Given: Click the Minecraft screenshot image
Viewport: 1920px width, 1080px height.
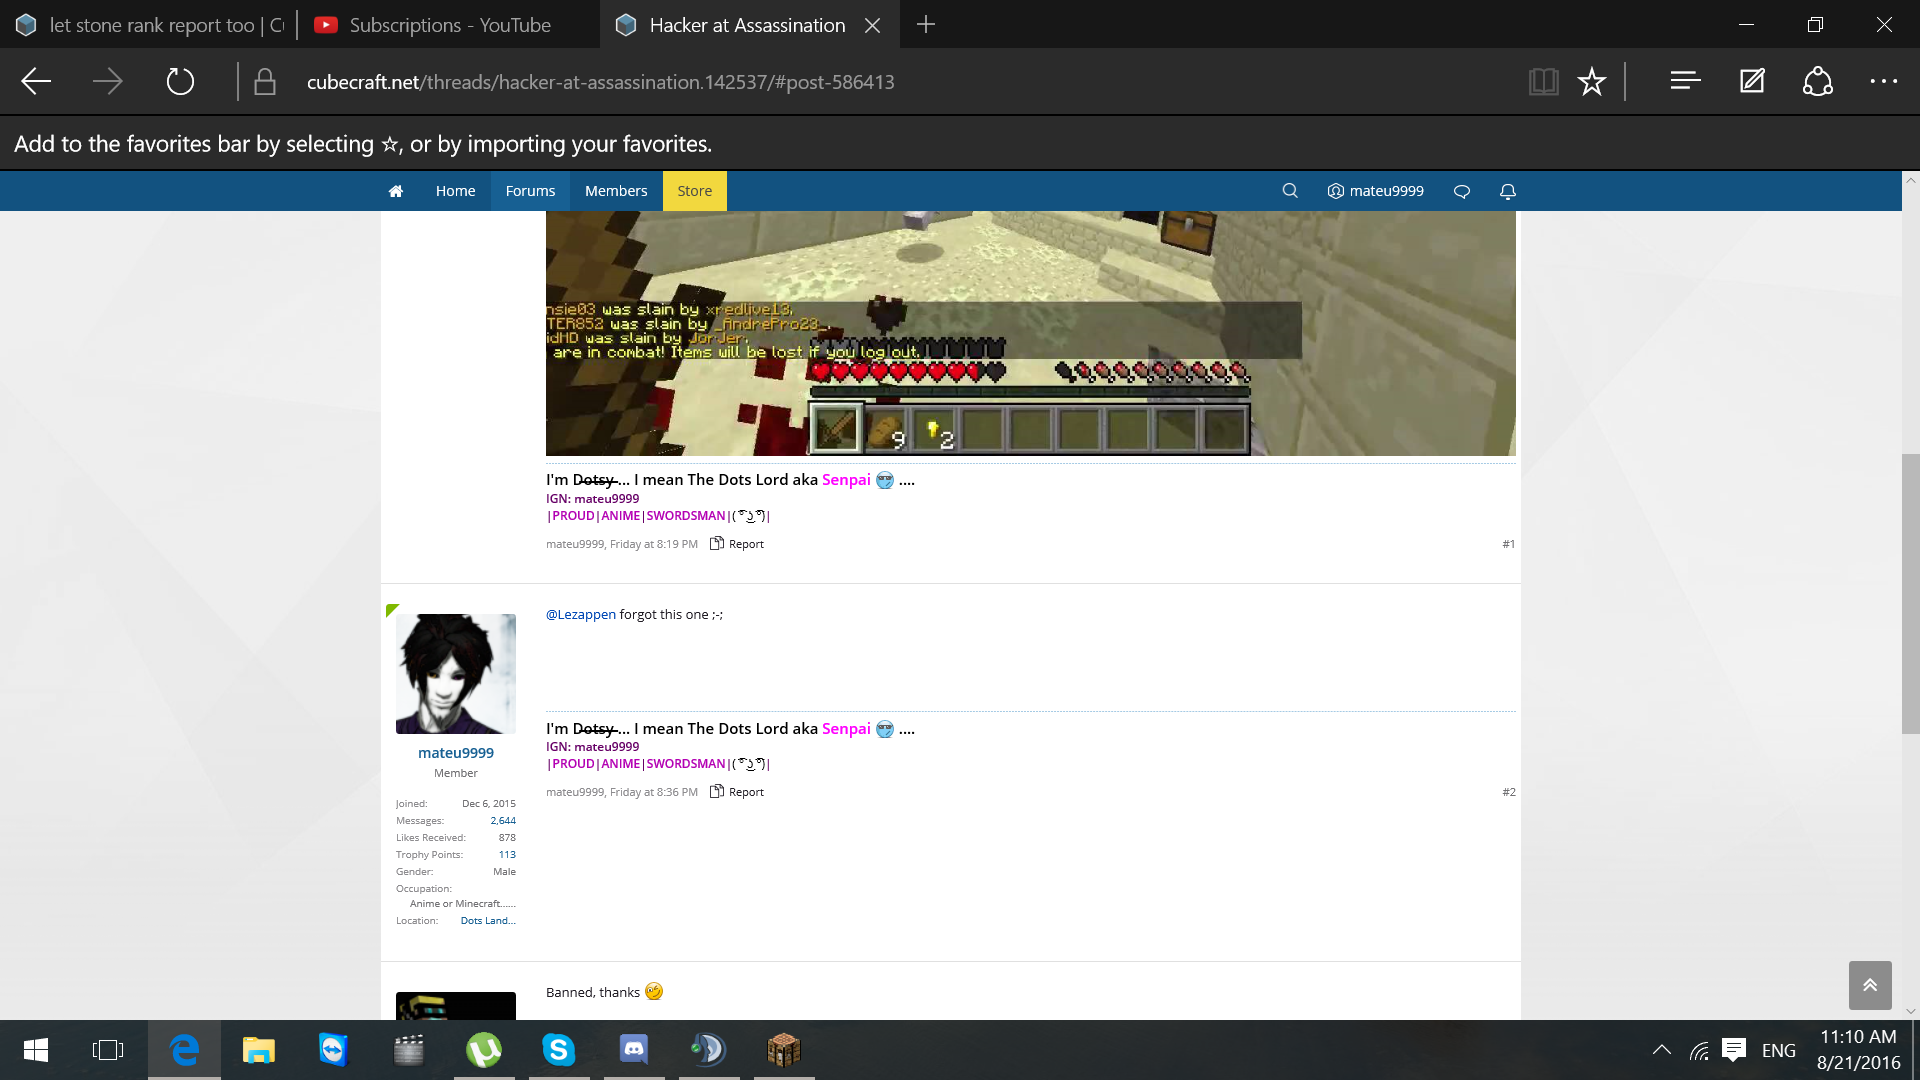Looking at the screenshot, I should (x=1030, y=333).
